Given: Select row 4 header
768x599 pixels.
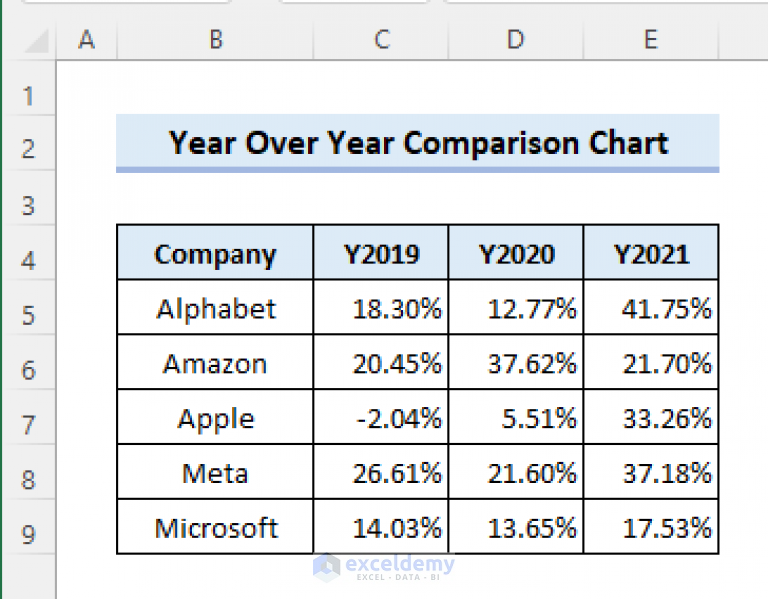Looking at the screenshot, I should pyautogui.click(x=27, y=261).
